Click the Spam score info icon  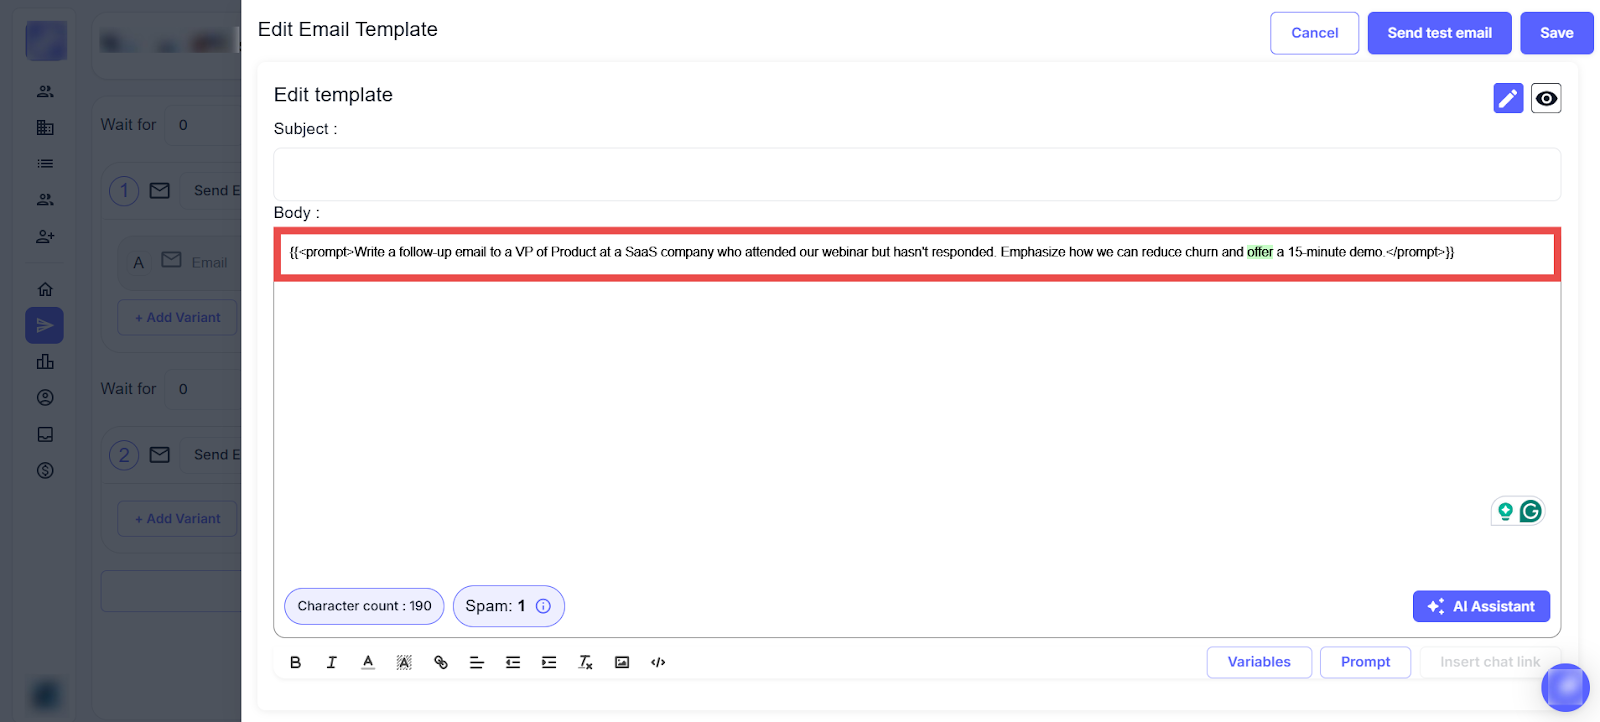[543, 606]
